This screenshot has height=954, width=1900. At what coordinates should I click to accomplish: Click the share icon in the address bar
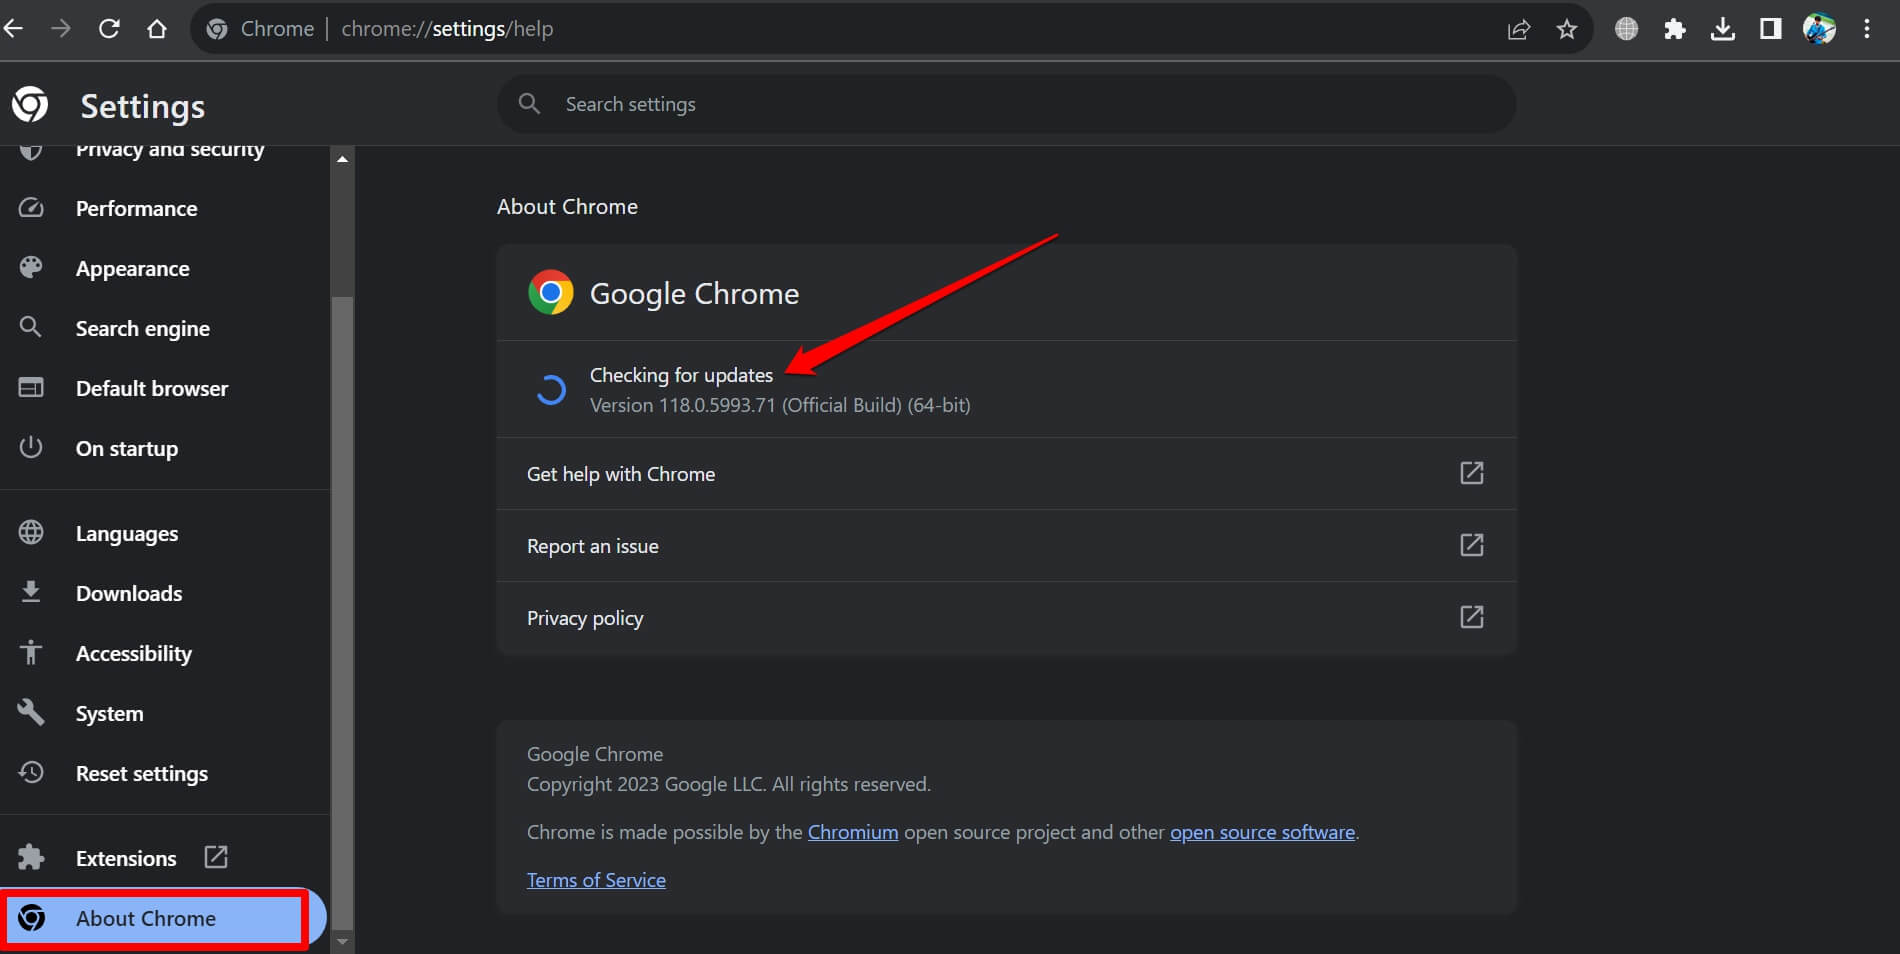point(1518,28)
